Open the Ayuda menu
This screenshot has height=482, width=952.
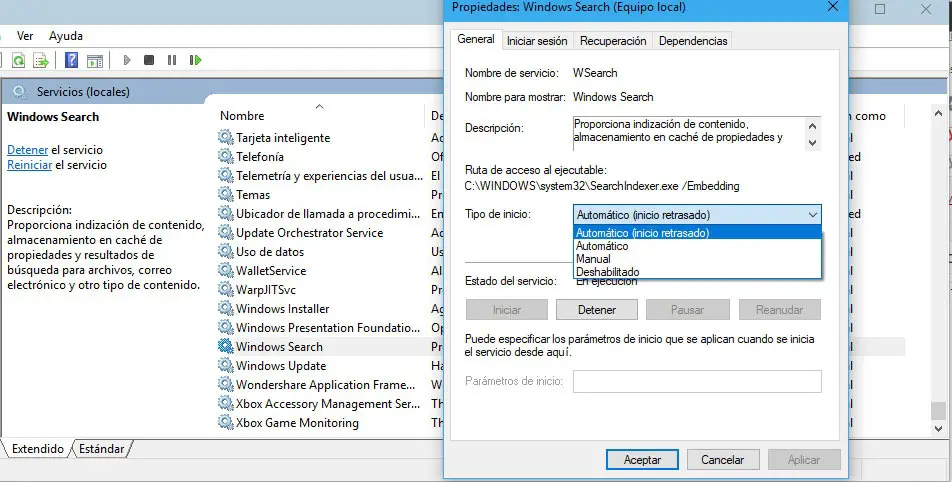point(66,36)
